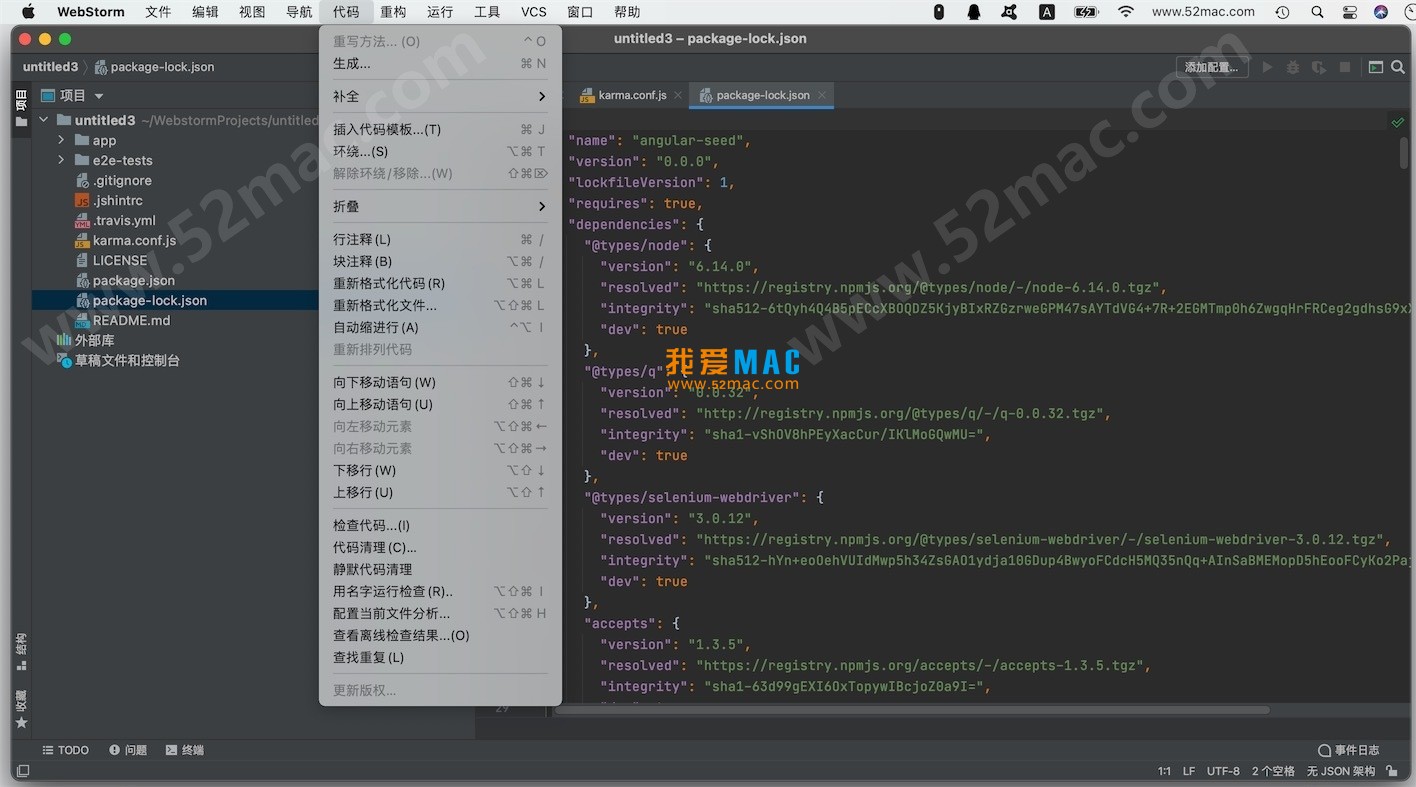Click the Run configuration play icon

[1267, 67]
